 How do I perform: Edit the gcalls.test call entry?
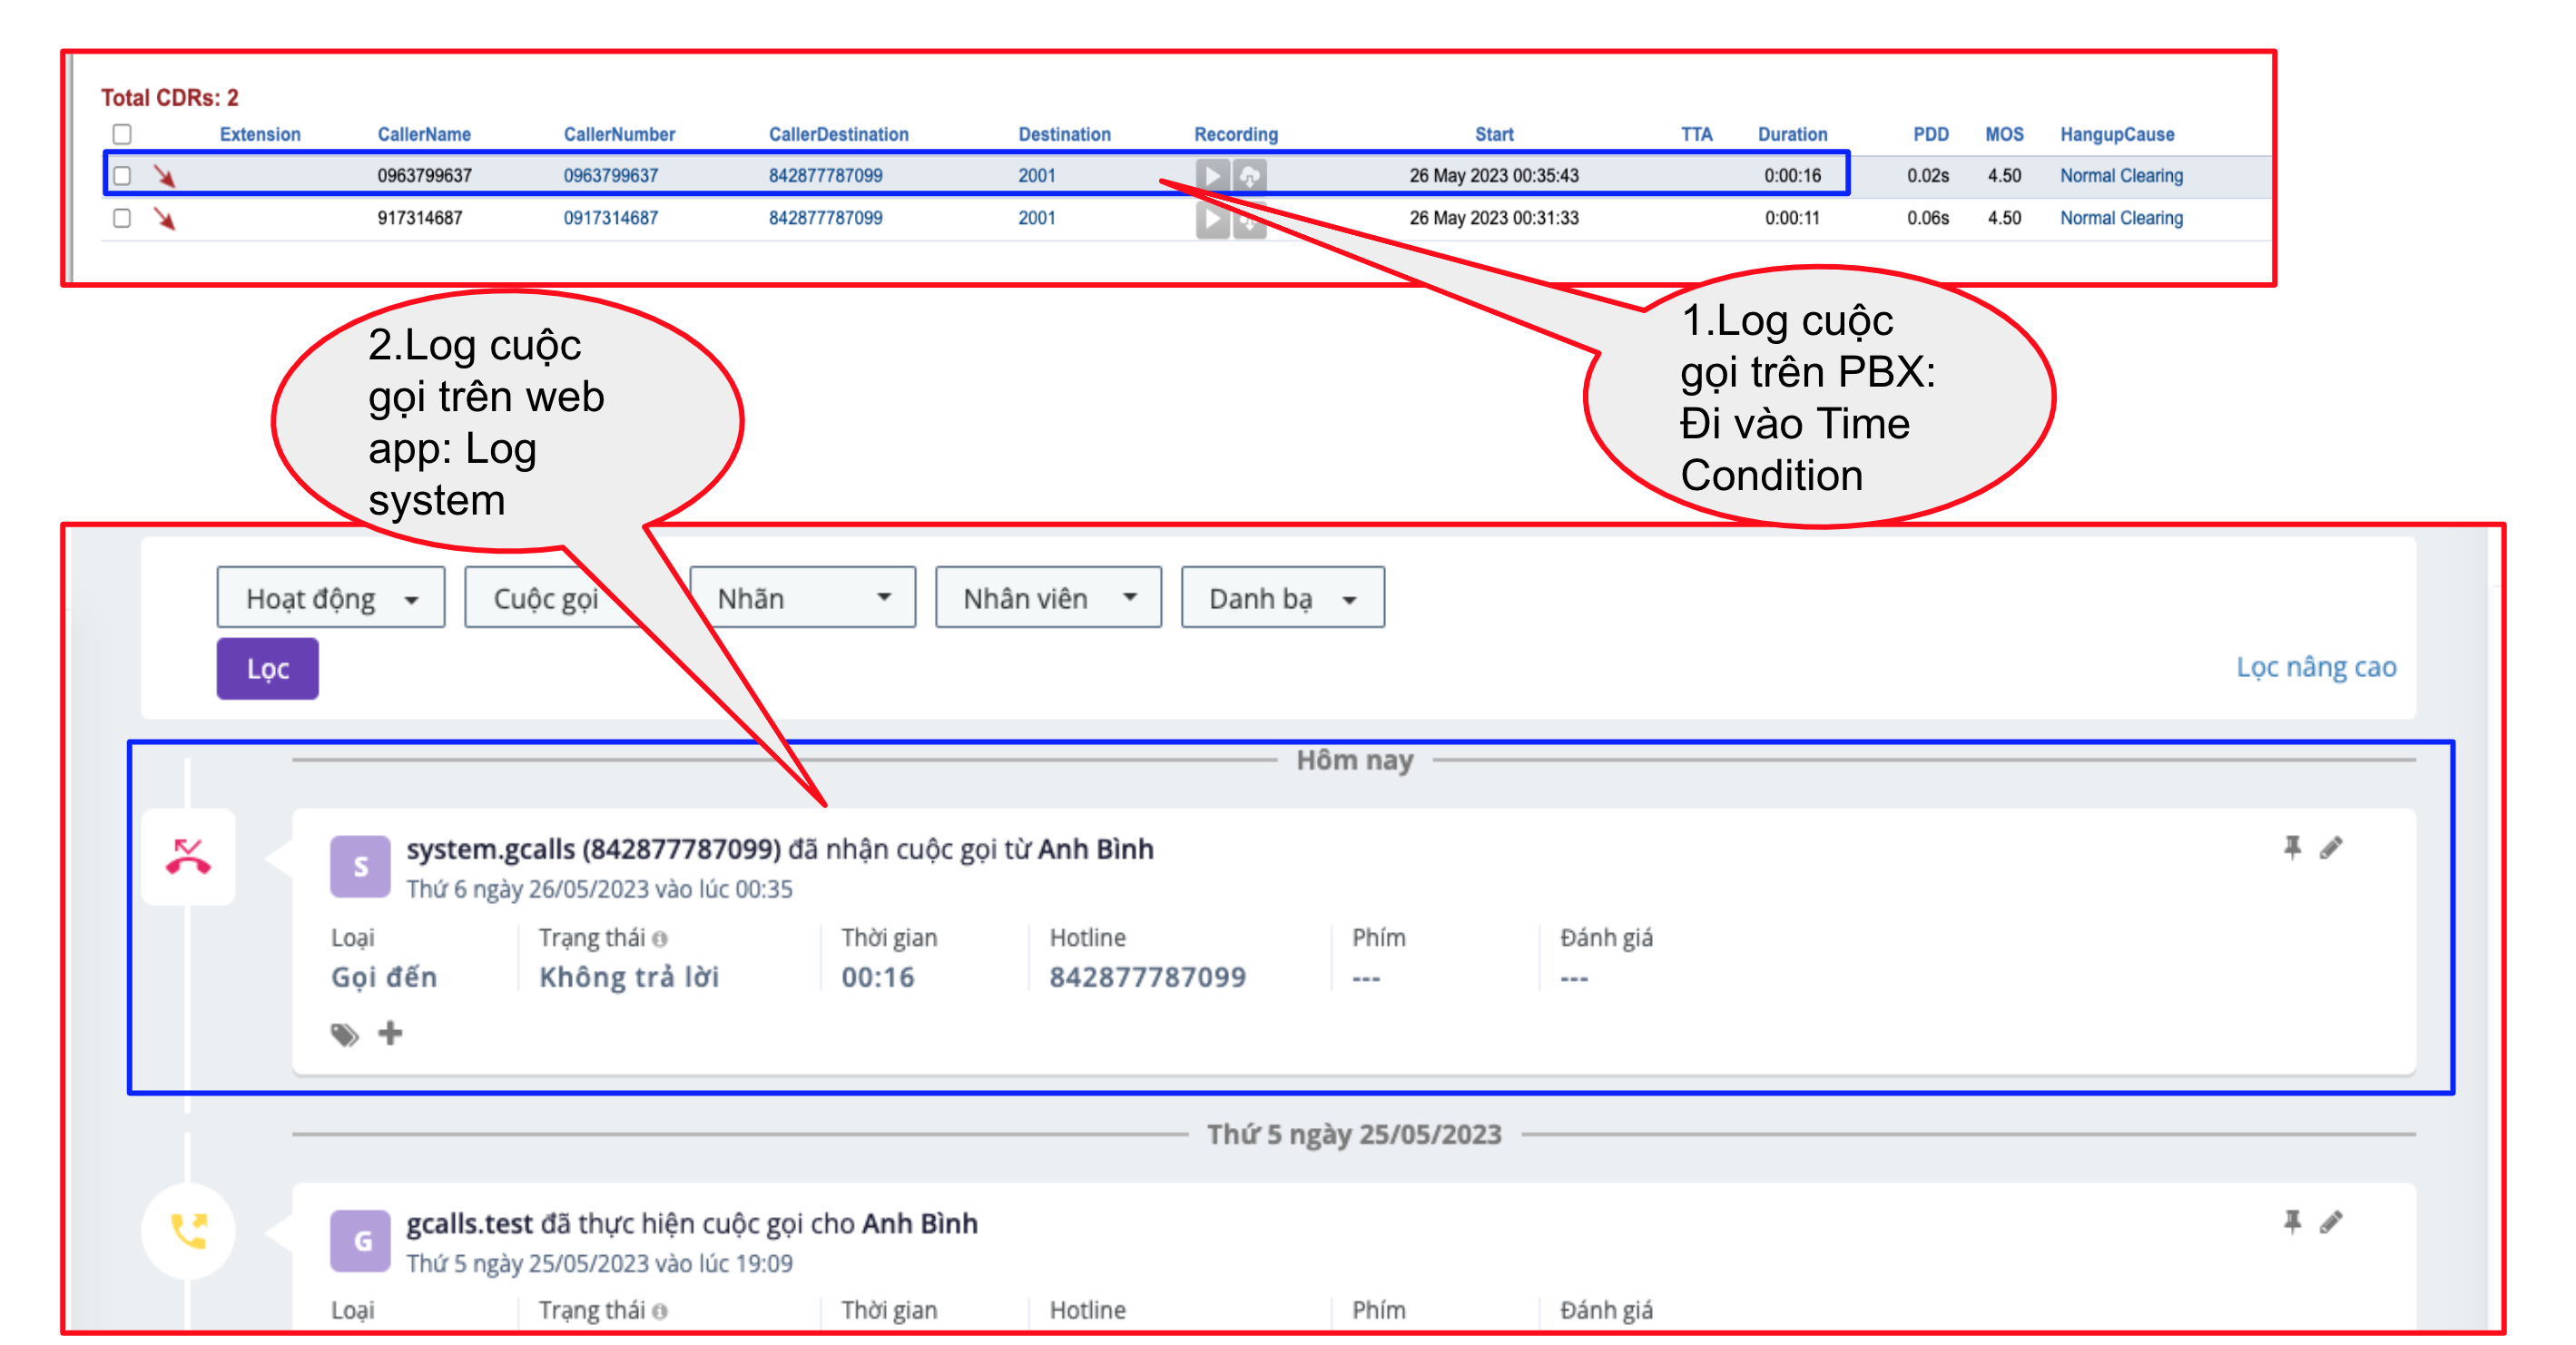(x=2330, y=1221)
